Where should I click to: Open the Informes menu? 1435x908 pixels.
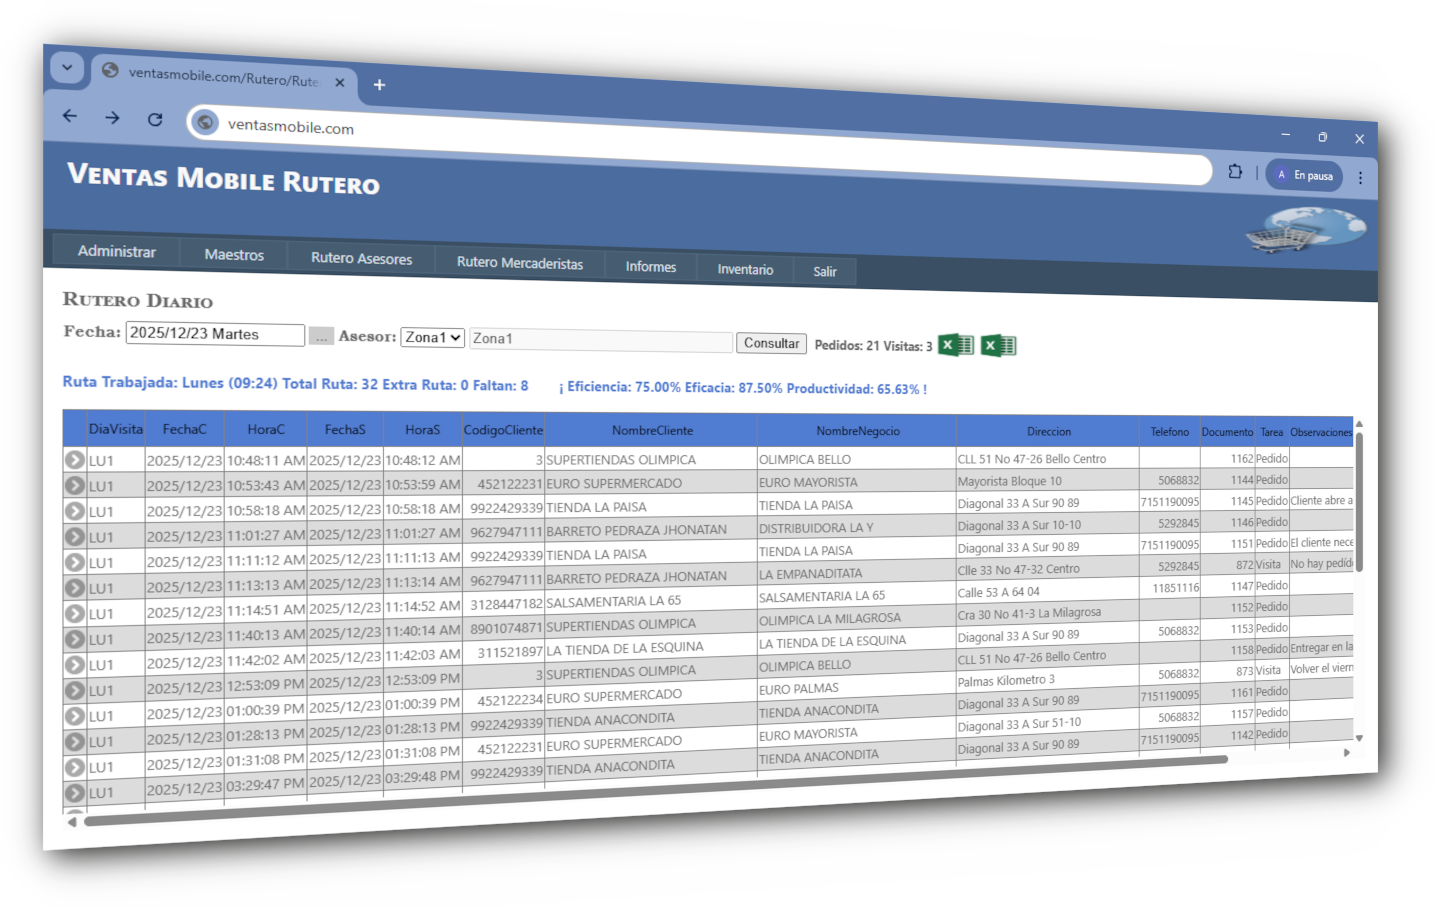click(x=650, y=267)
